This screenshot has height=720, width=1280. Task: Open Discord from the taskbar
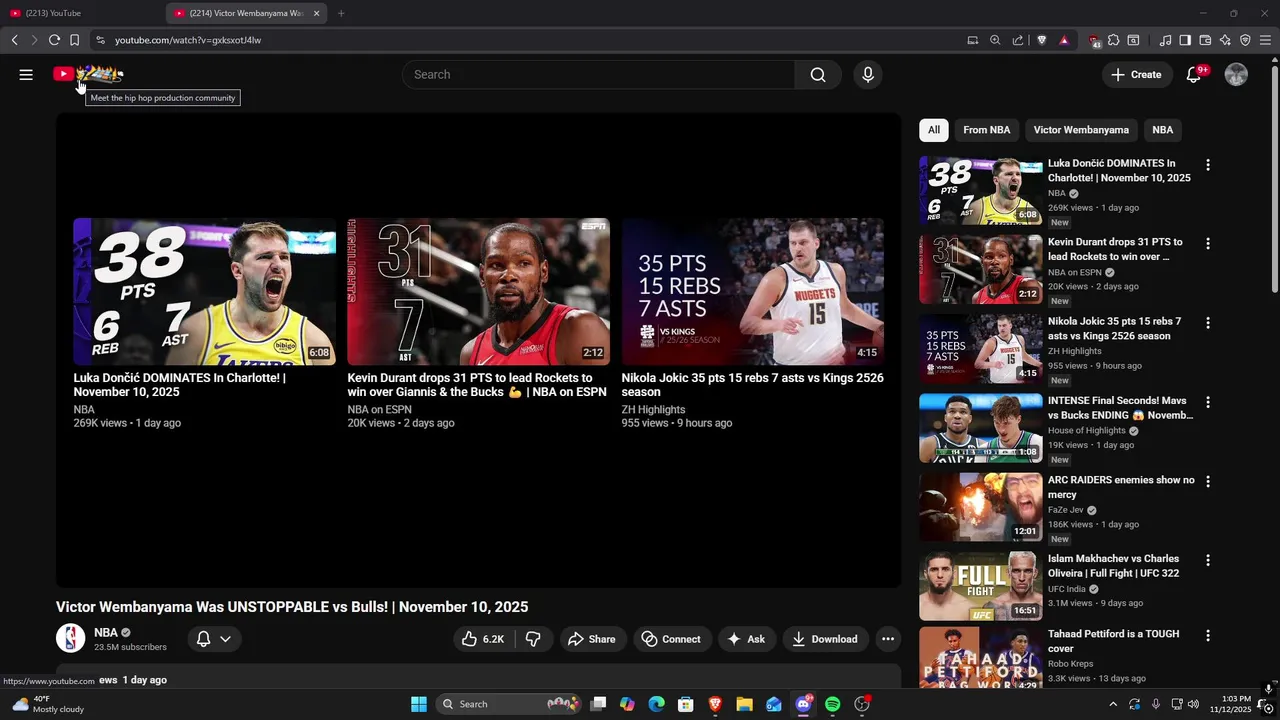point(803,704)
